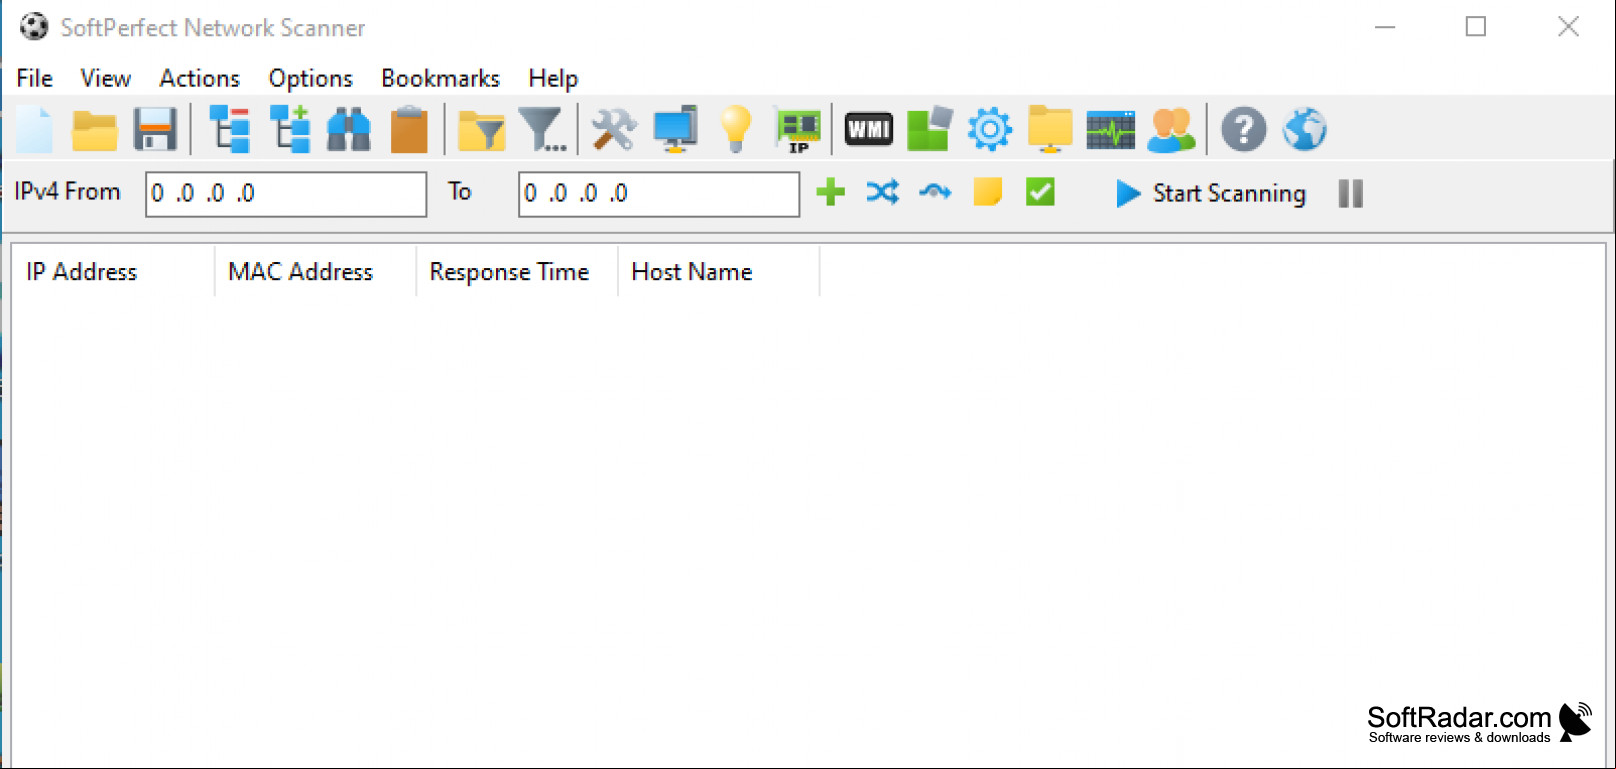Save results with the floppy disk icon

(x=155, y=130)
